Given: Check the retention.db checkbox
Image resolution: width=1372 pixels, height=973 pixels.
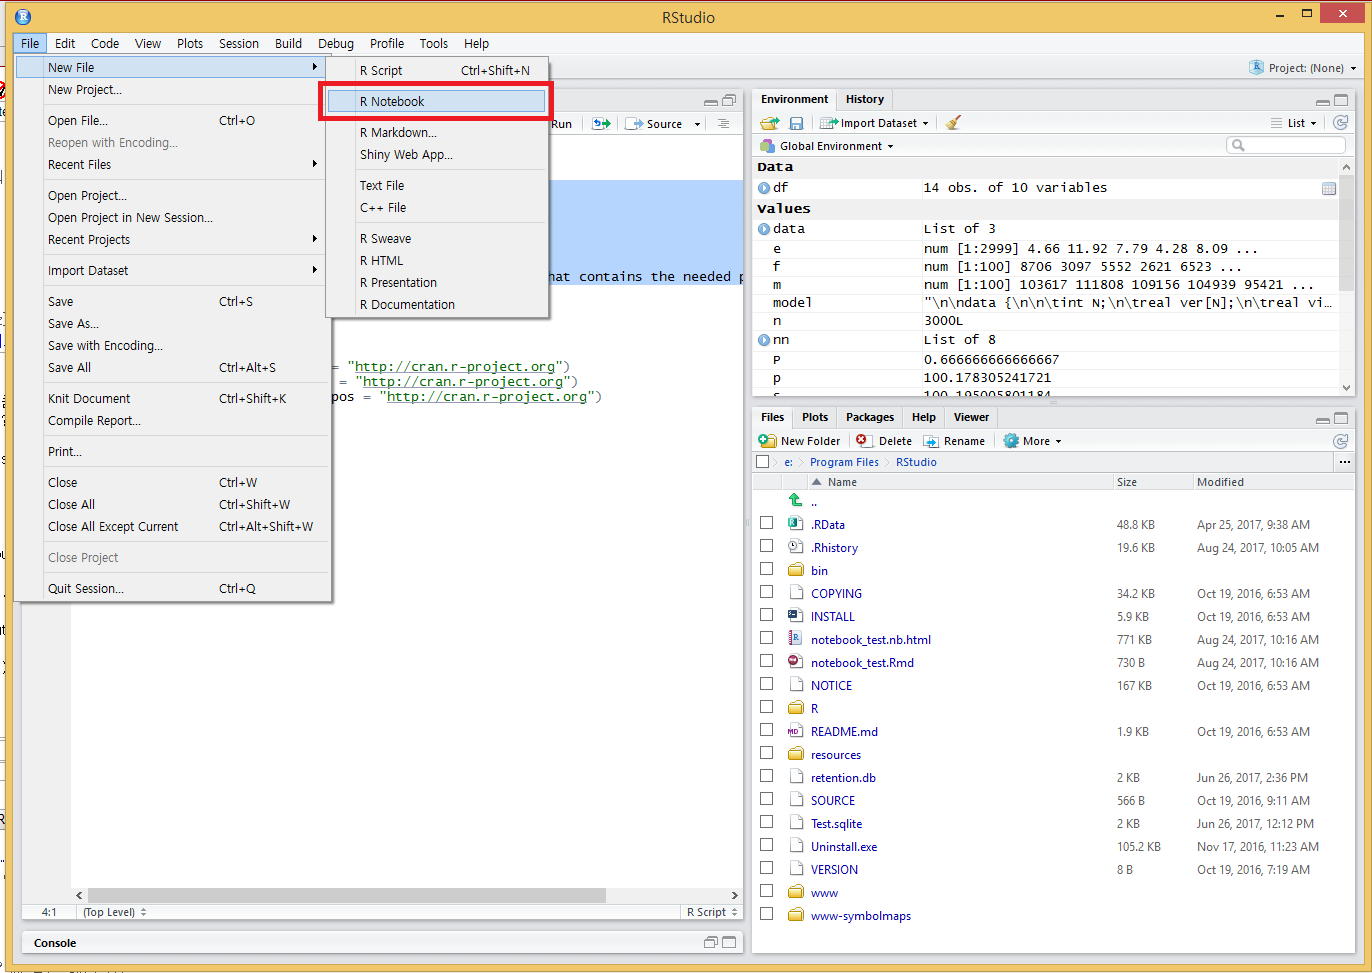Looking at the screenshot, I should tap(766, 776).
